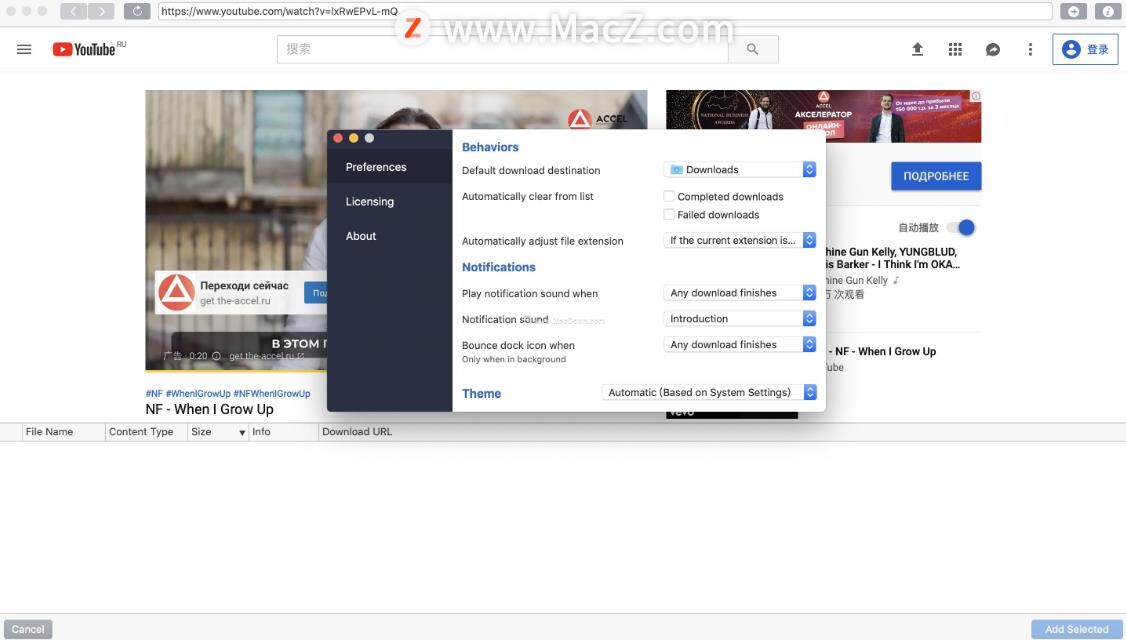Go forward with the browser forward arrow
1126x640 pixels.
[x=101, y=11]
